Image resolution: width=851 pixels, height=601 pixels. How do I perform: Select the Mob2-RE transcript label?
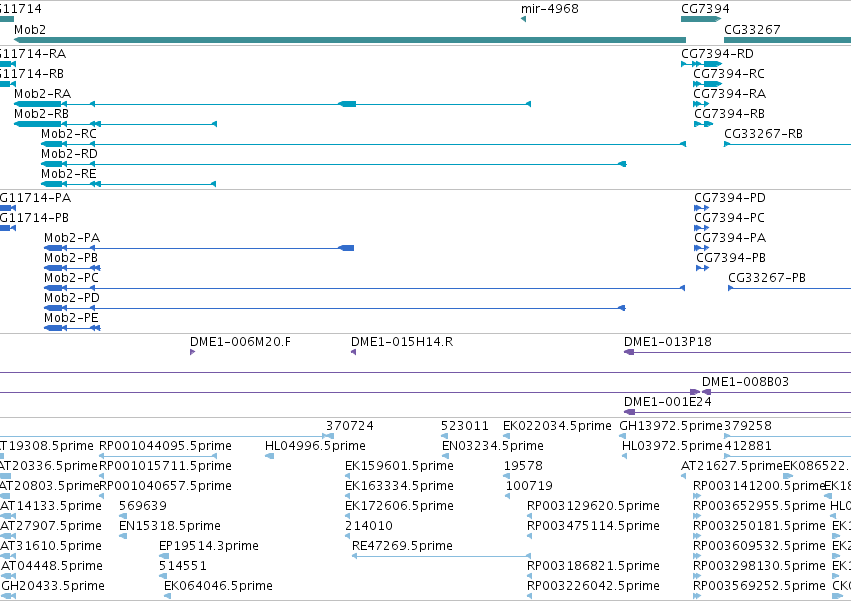coord(69,174)
